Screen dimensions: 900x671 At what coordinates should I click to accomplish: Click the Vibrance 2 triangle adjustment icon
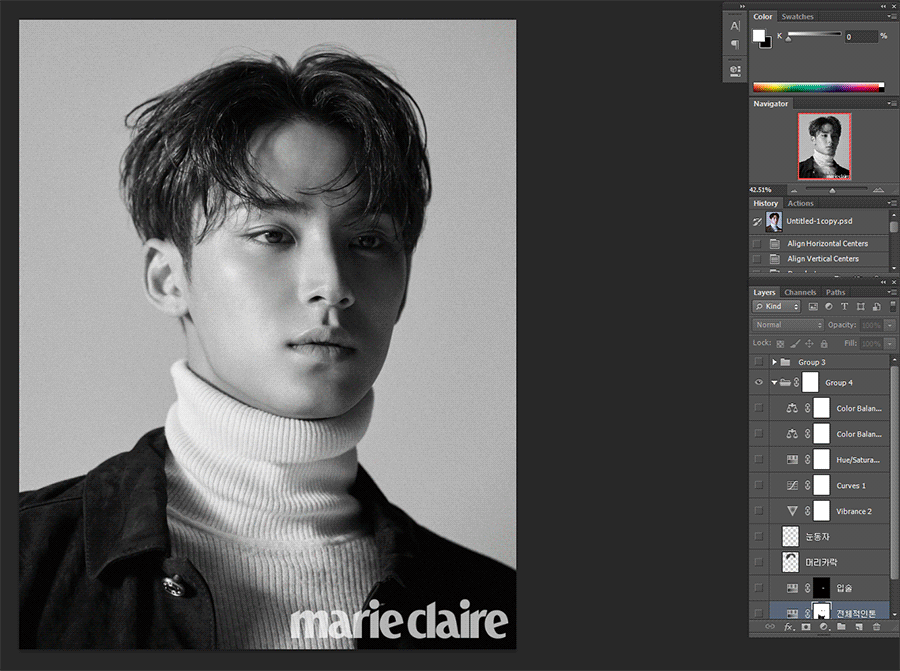(792, 511)
